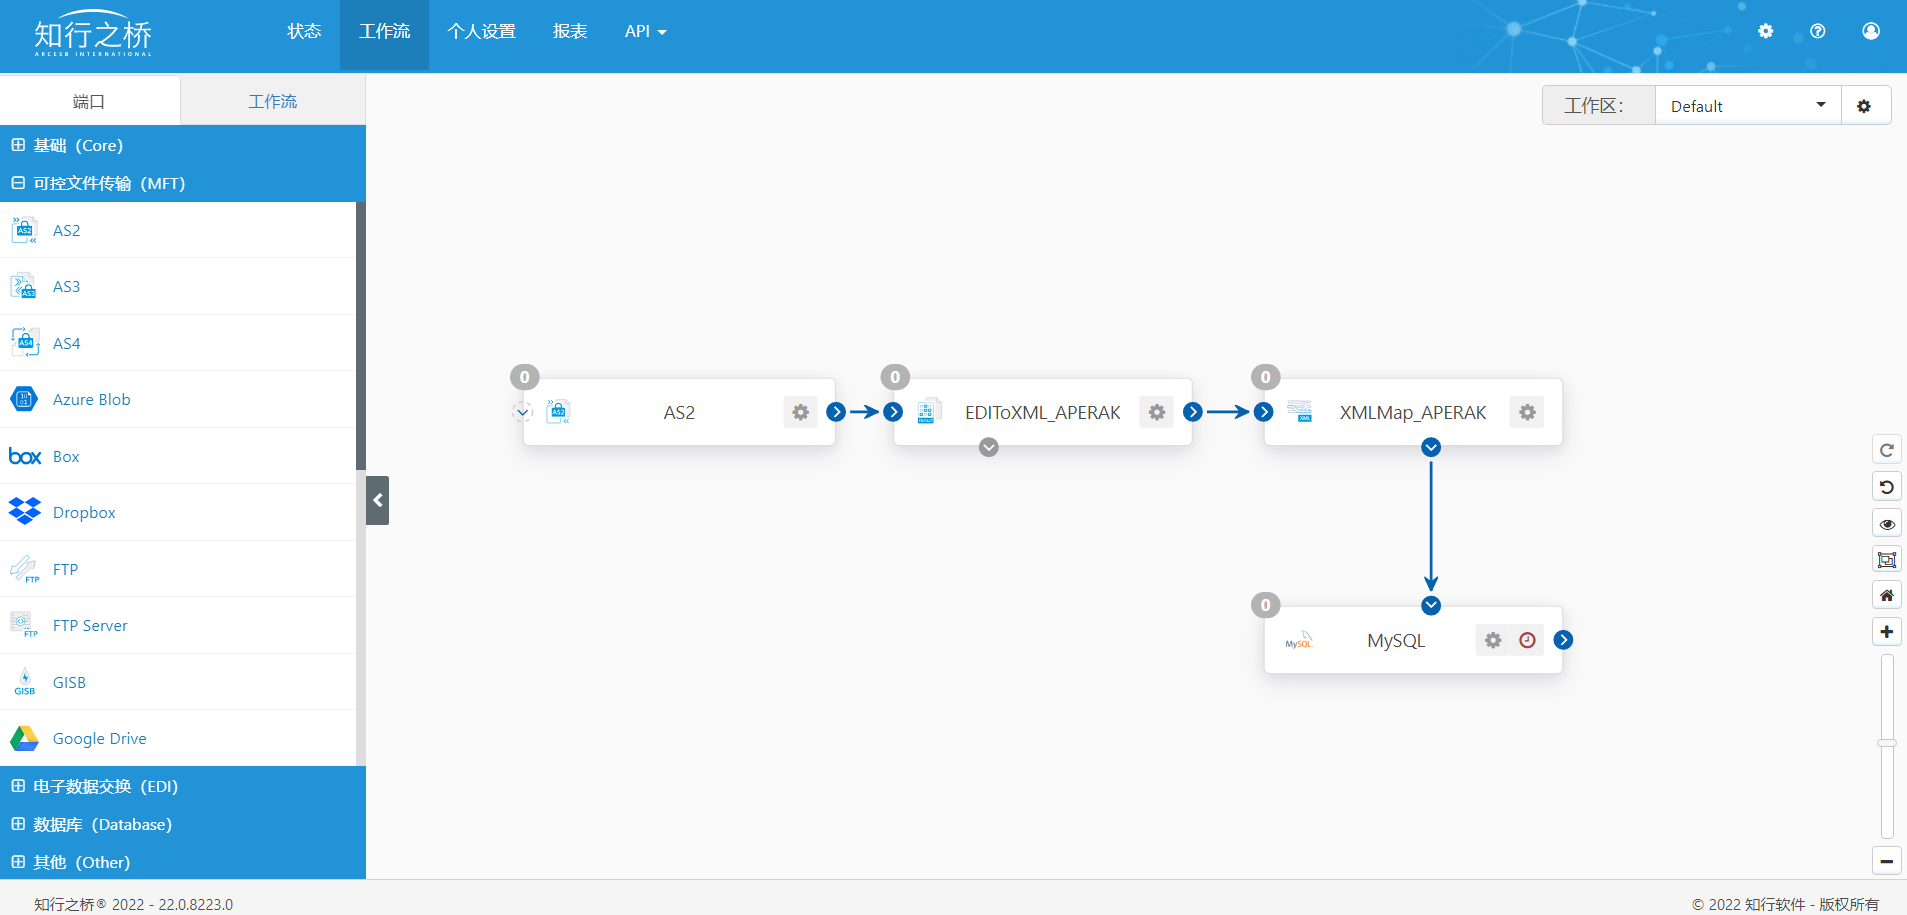
Task: Open the API dropdown menu
Action: [645, 32]
